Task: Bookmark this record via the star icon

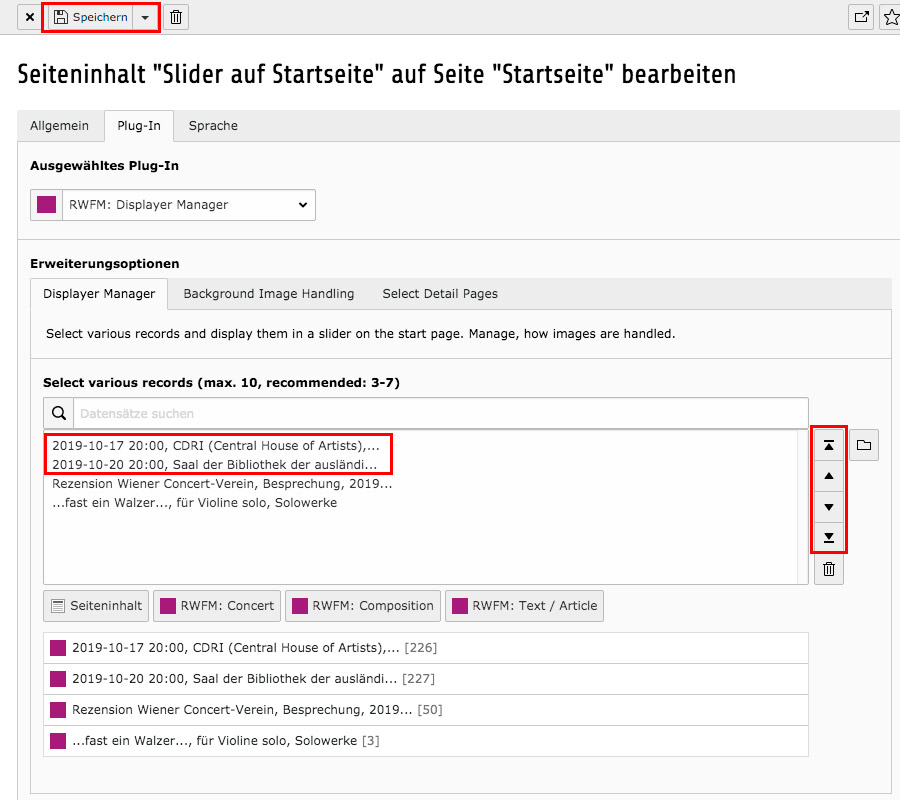Action: [891, 16]
